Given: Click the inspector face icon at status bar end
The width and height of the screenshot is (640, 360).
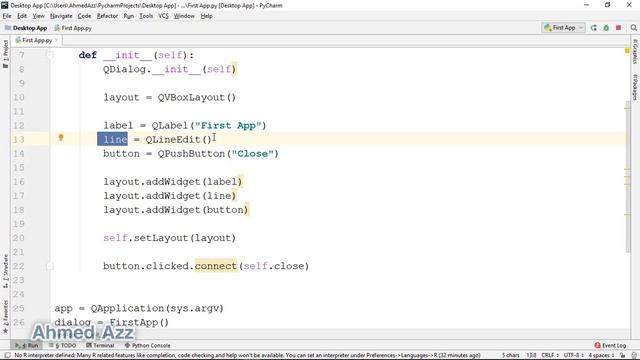Looking at the screenshot, I should pyautogui.click(x=634, y=356).
